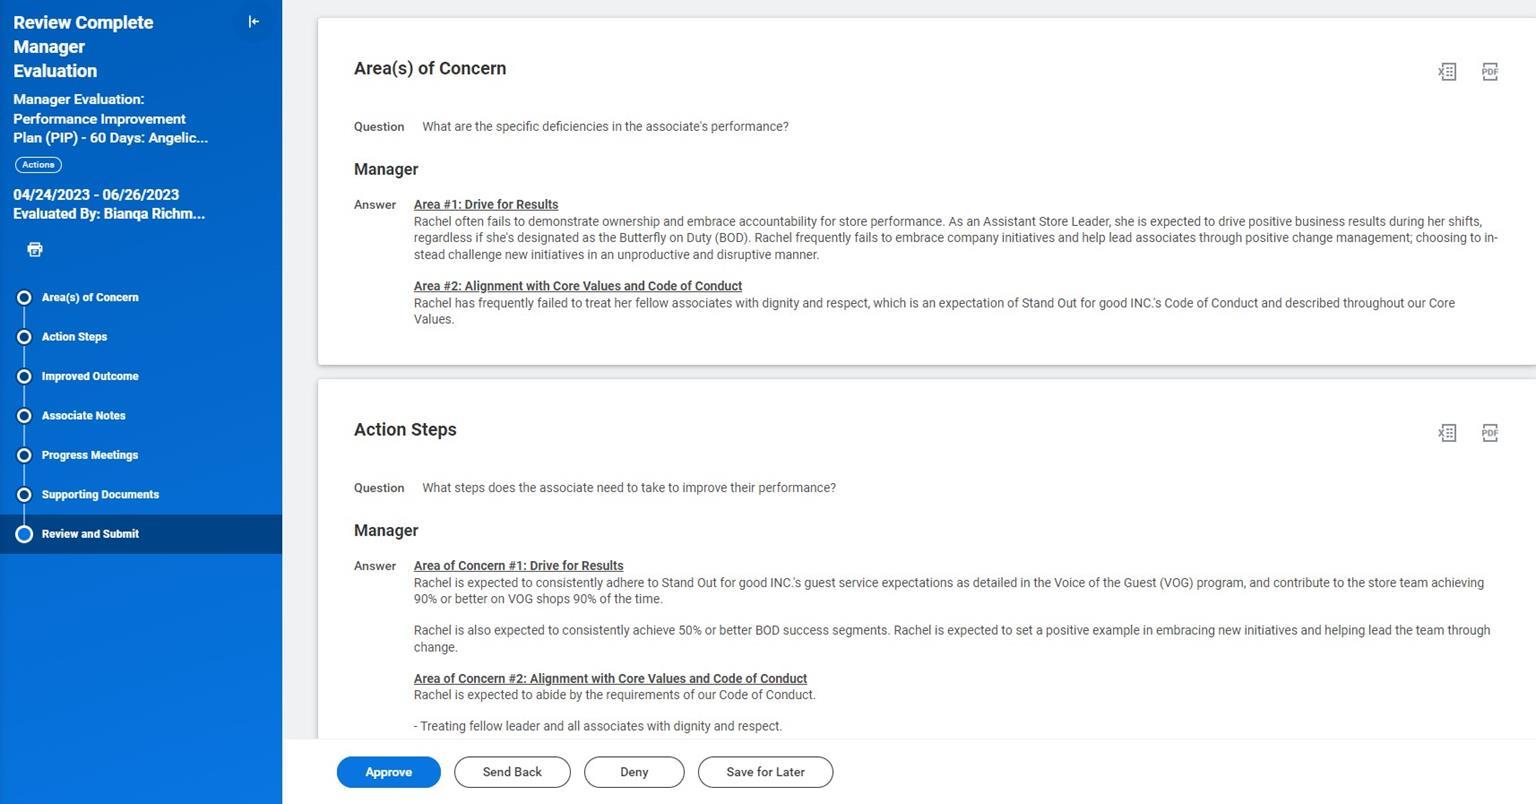Open the Associate Notes step
Viewport: 1536px width, 804px height.
coord(83,415)
